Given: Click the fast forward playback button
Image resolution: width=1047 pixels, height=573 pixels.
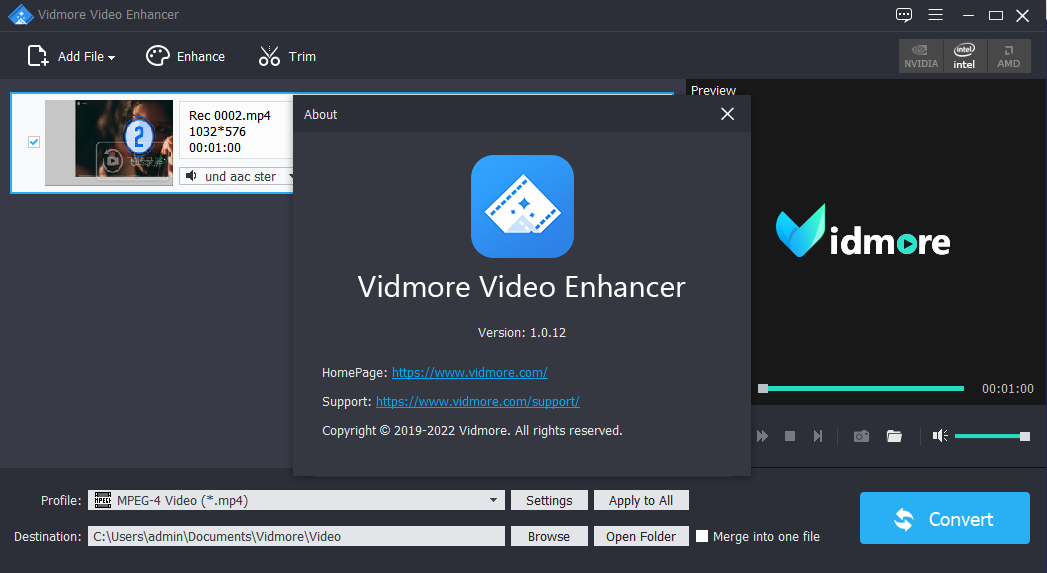Looking at the screenshot, I should point(762,436).
